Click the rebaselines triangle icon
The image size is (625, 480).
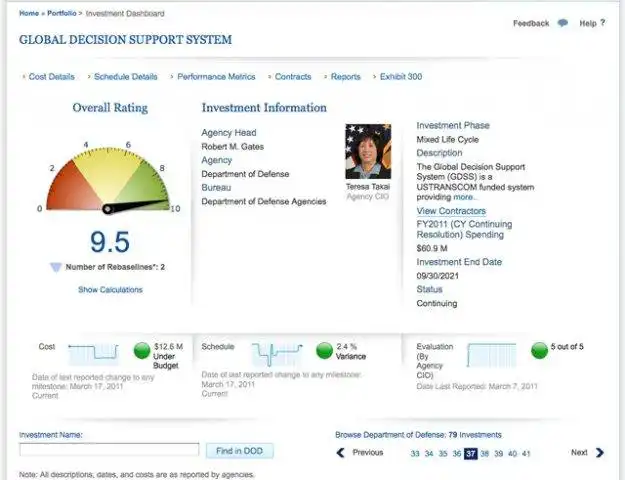pos(55,267)
